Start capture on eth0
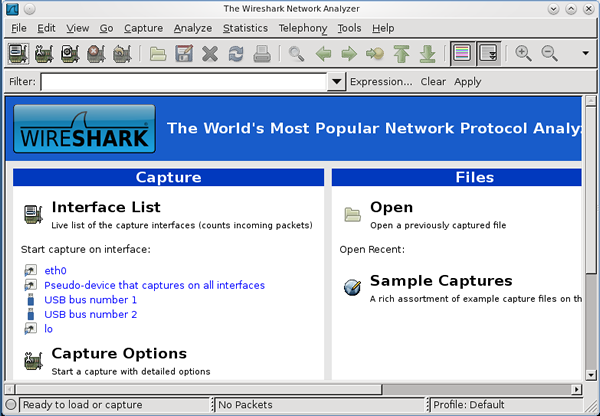600x416 pixels. click(x=55, y=271)
